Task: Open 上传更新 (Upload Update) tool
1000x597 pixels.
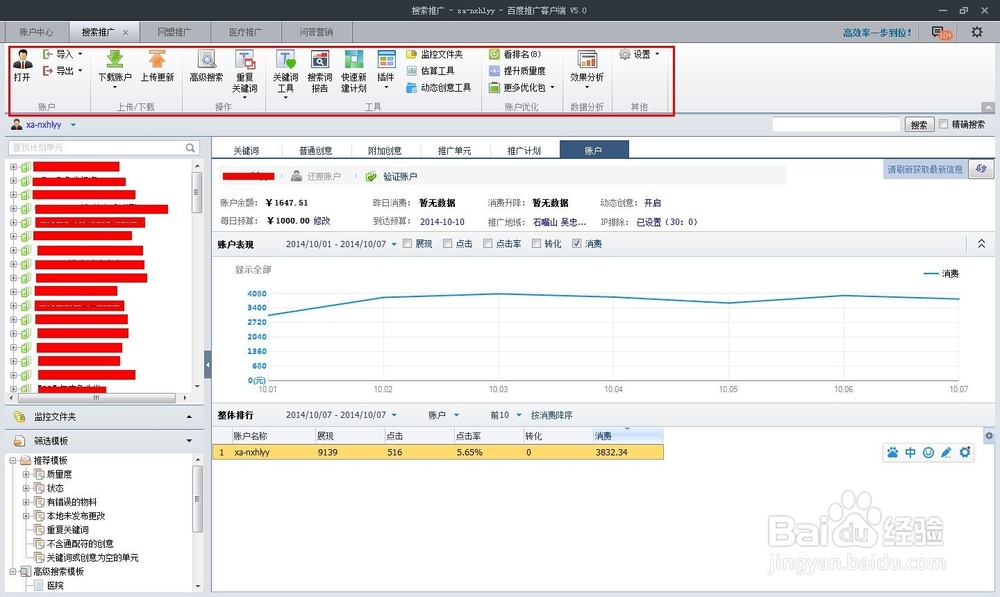Action: coord(155,70)
